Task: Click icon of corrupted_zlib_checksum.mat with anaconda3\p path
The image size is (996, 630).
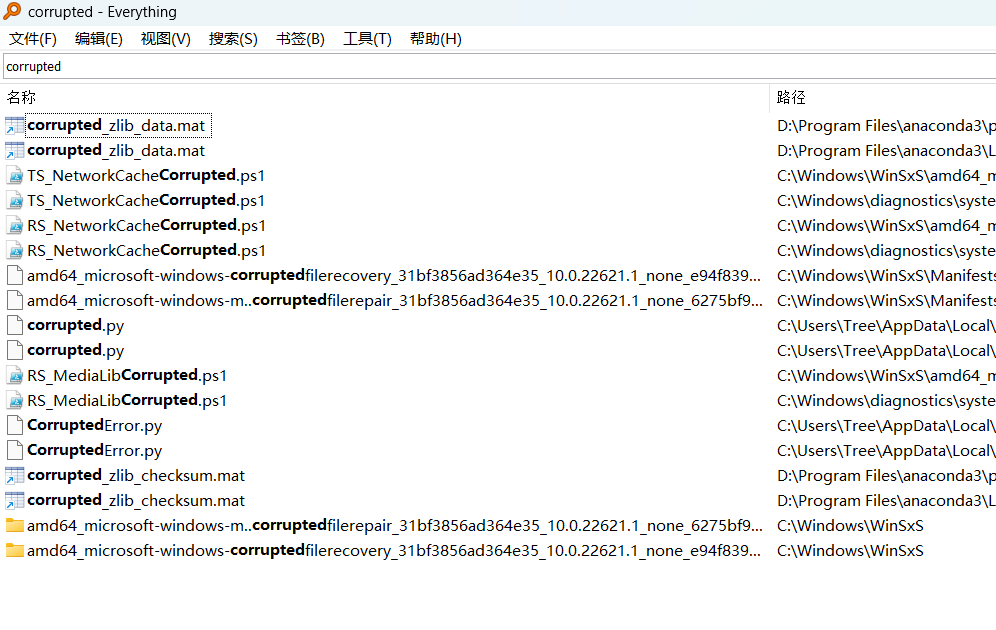Action: point(15,476)
